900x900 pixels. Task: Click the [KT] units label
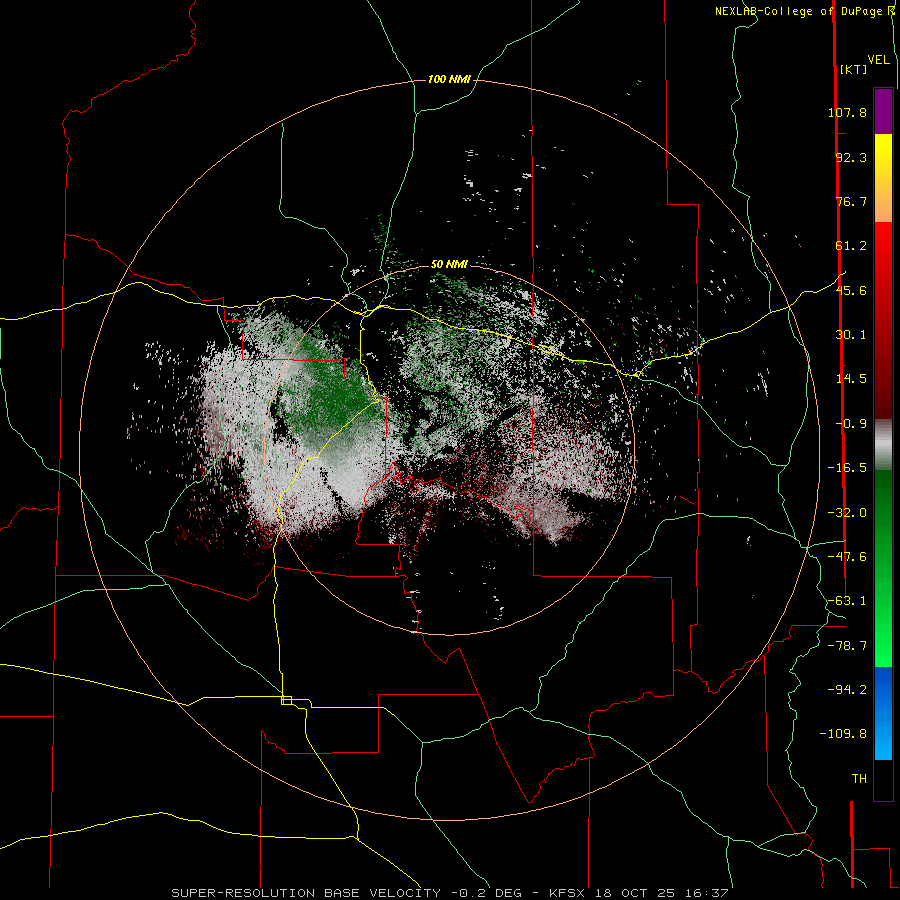coord(853,69)
